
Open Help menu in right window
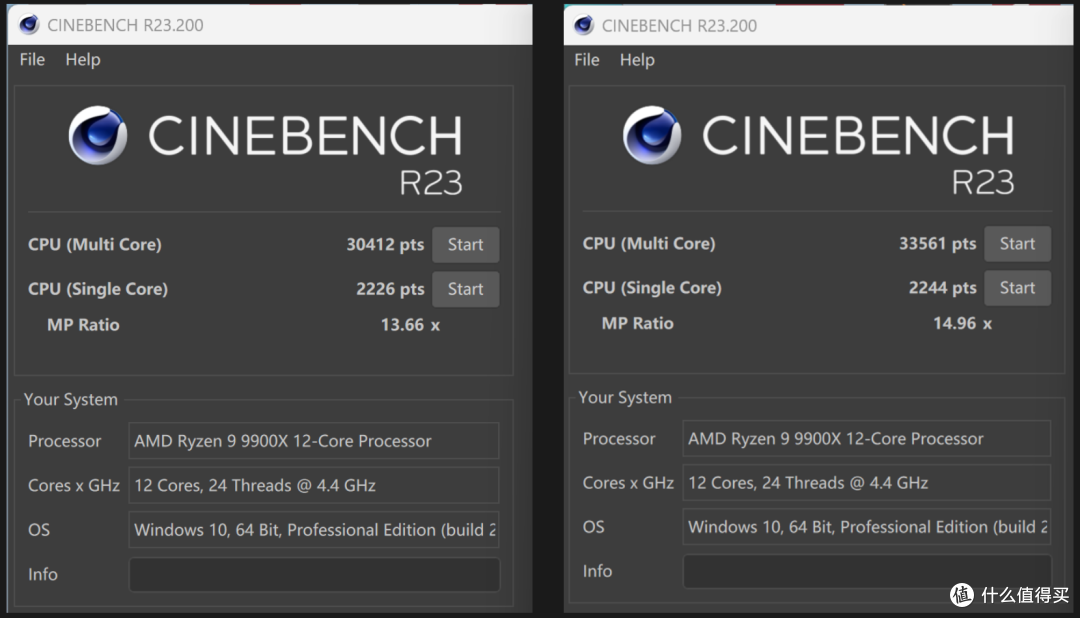[637, 60]
